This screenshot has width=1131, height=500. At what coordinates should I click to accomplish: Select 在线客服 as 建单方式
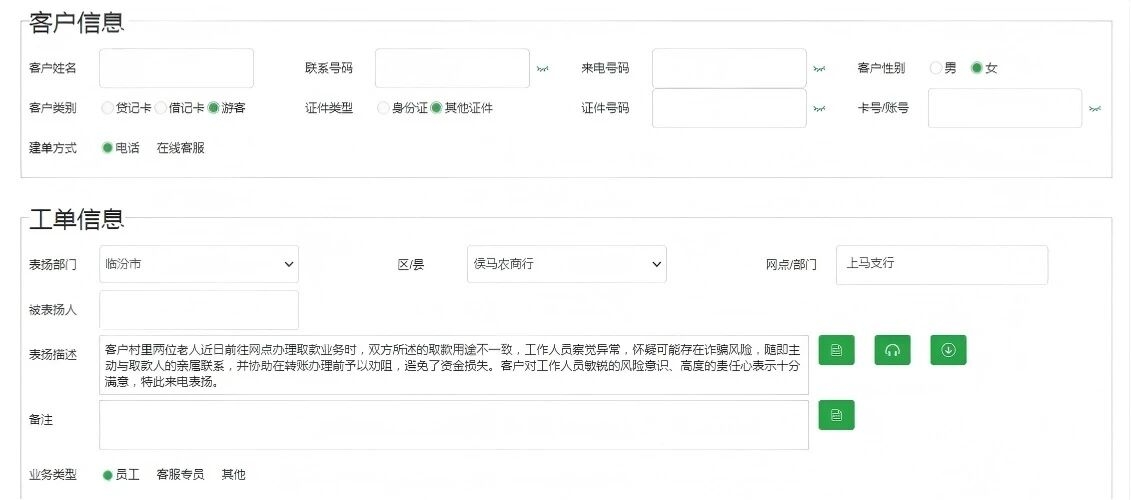[180, 148]
